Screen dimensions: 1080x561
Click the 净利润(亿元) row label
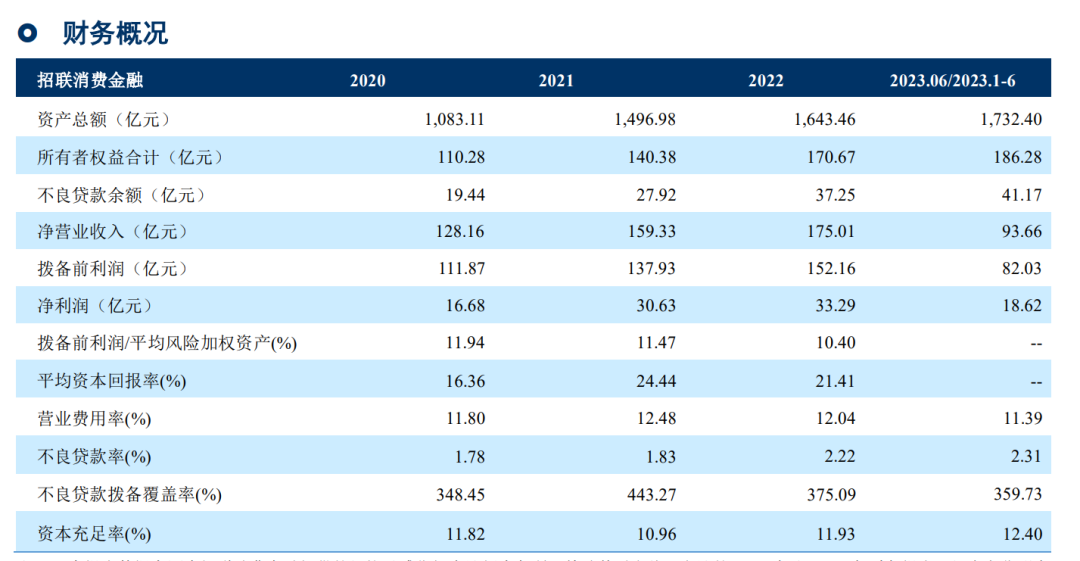pyautogui.click(x=98, y=306)
